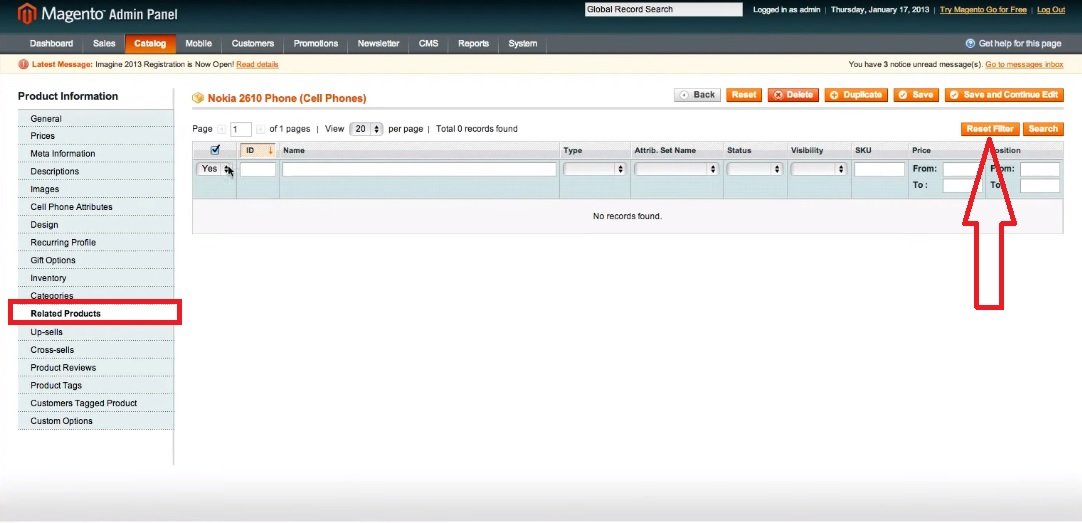Click the help icon beside Get help
Screen dimensions: 1082x523
click(x=970, y=43)
